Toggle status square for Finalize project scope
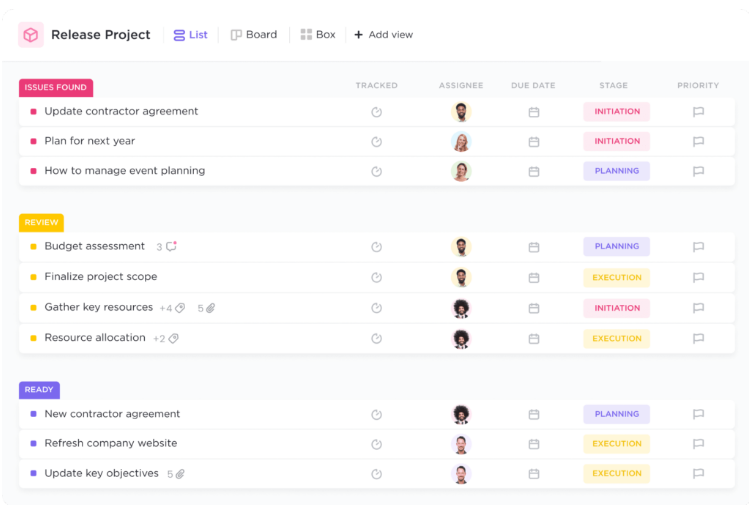The width and height of the screenshot is (749, 505). click(x=33, y=277)
